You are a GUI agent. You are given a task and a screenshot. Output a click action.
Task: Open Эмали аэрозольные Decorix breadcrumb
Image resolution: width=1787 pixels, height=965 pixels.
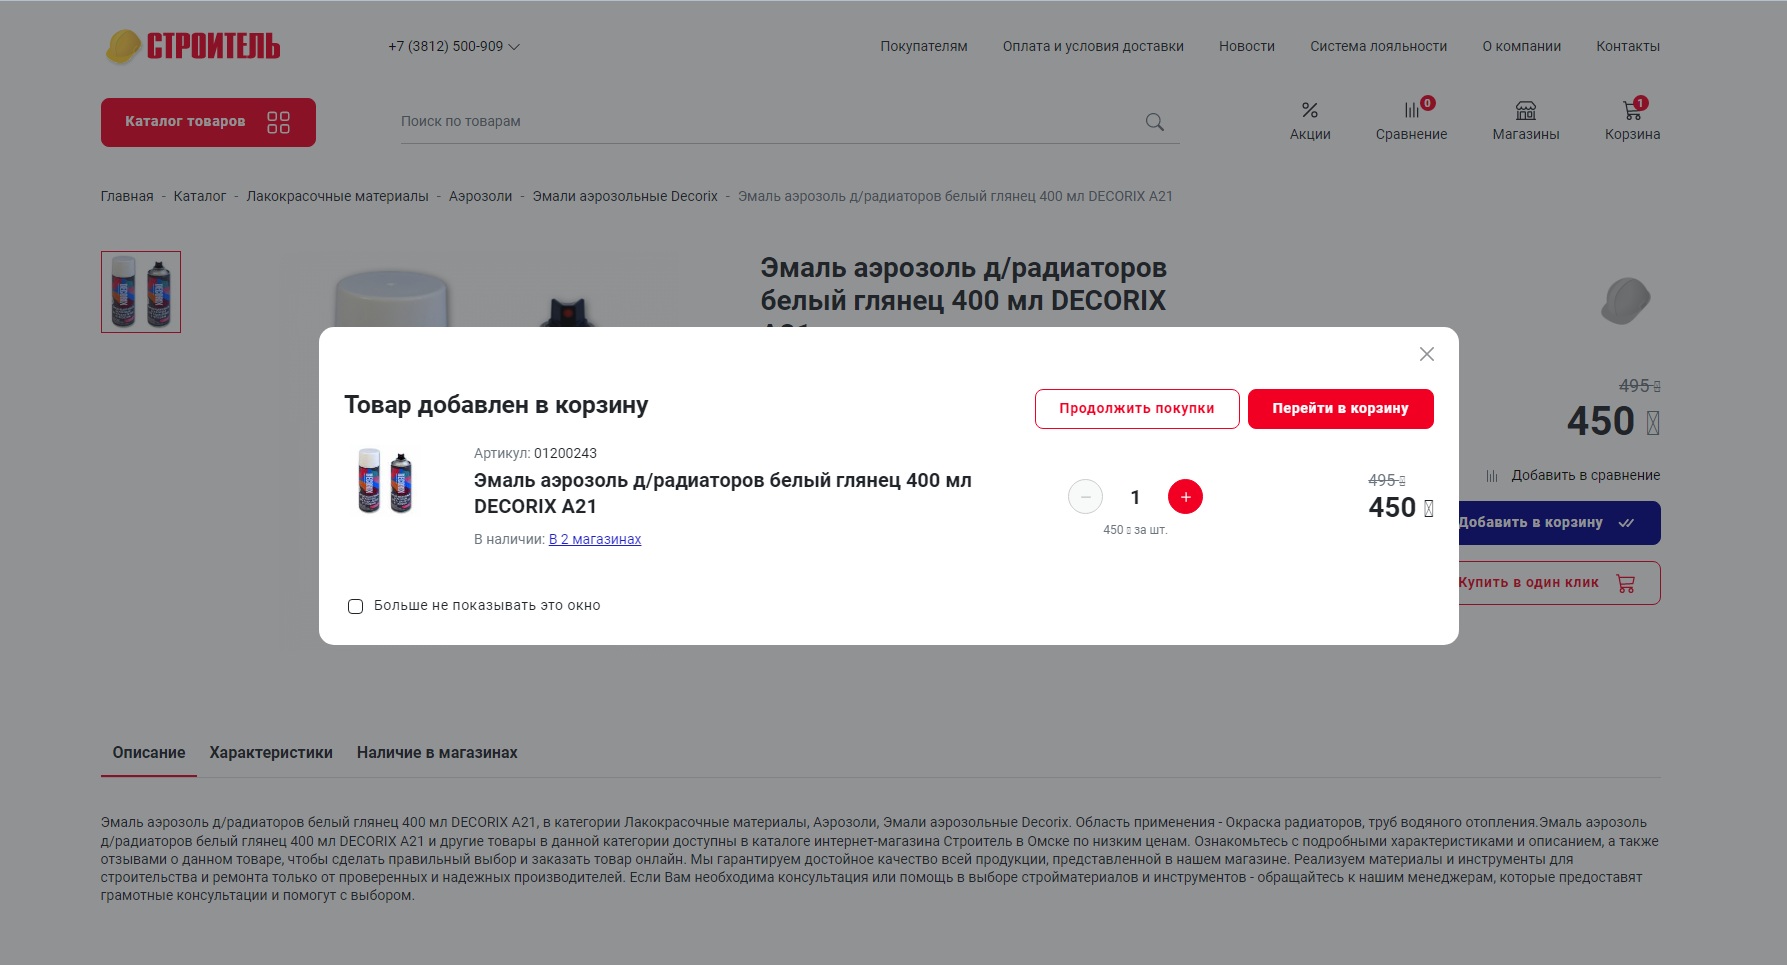(x=625, y=196)
